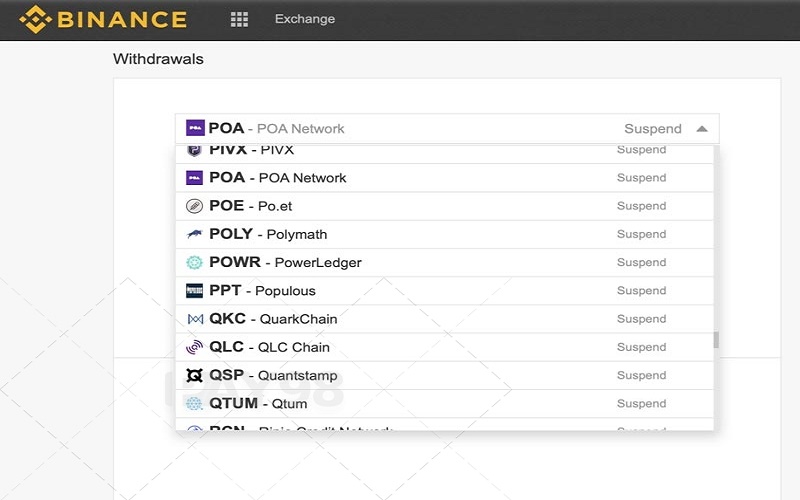Click the coin list scrollbar thumb
Image resolution: width=800 pixels, height=500 pixels.
tap(716, 340)
